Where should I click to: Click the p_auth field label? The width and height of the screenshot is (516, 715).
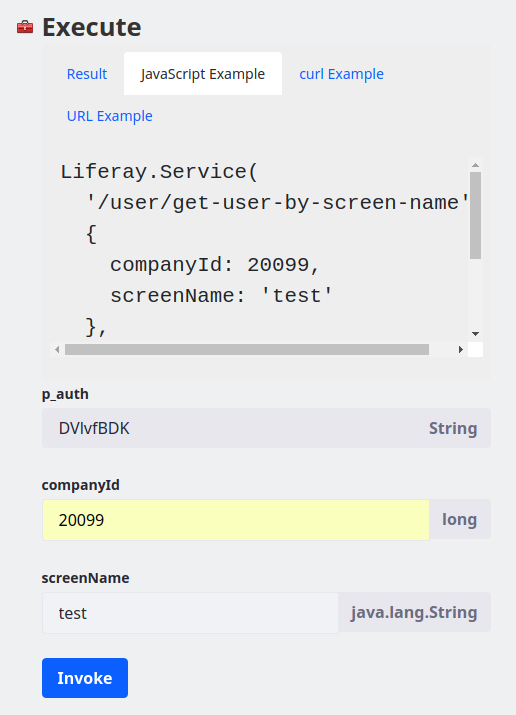pos(65,394)
